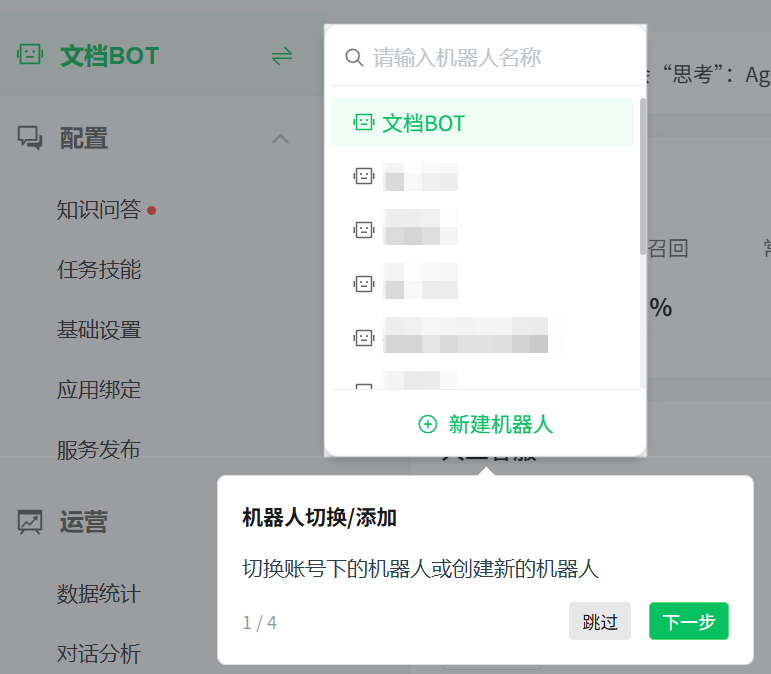Image resolution: width=771 pixels, height=674 pixels.
Task: Go to 基础设置 page
Action: (x=99, y=330)
